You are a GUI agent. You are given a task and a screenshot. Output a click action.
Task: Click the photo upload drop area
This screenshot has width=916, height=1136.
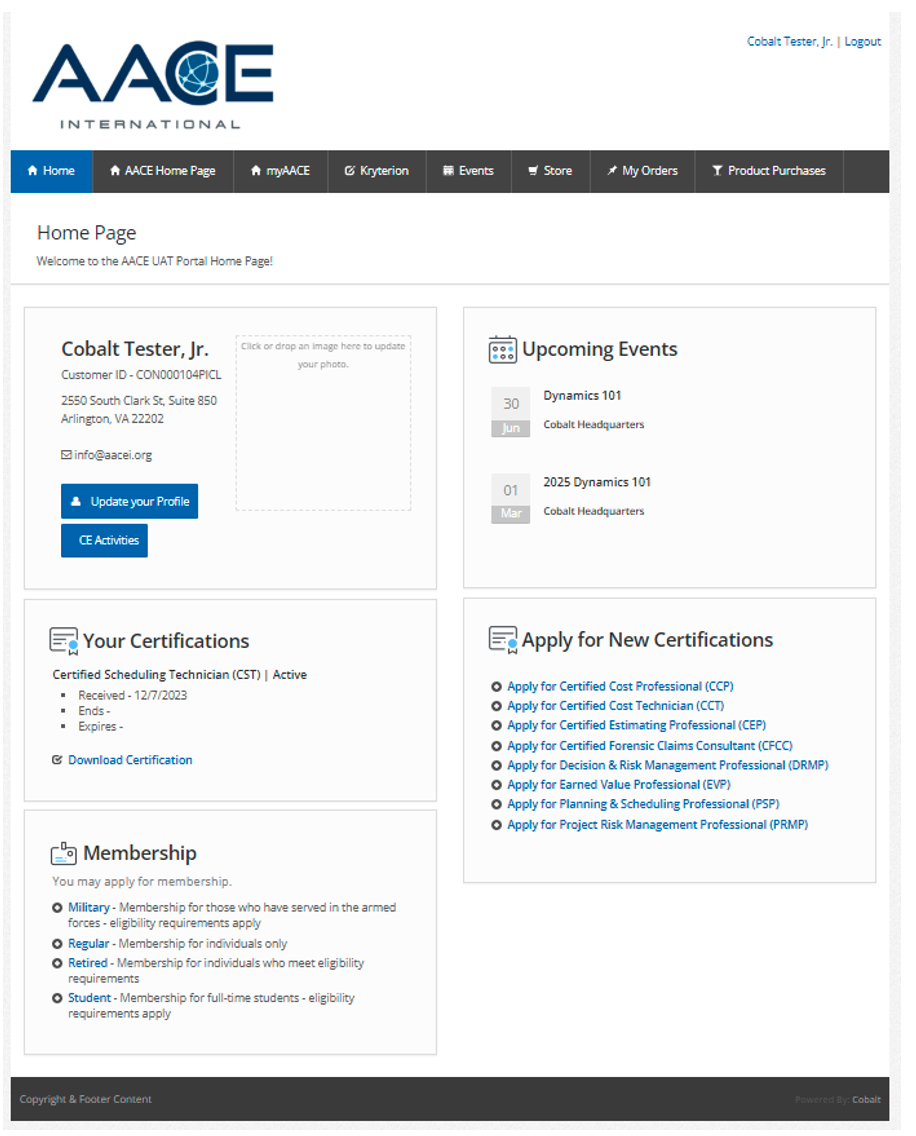(323, 423)
